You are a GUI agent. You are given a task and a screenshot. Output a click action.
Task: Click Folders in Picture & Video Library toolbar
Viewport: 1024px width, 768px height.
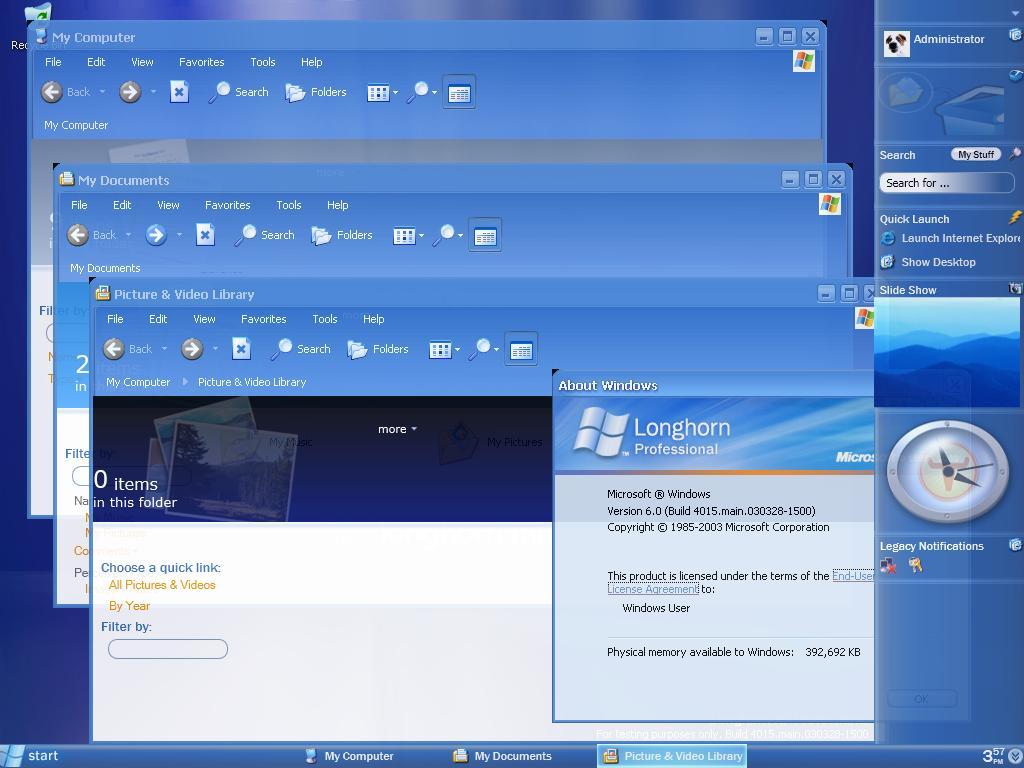(x=378, y=349)
